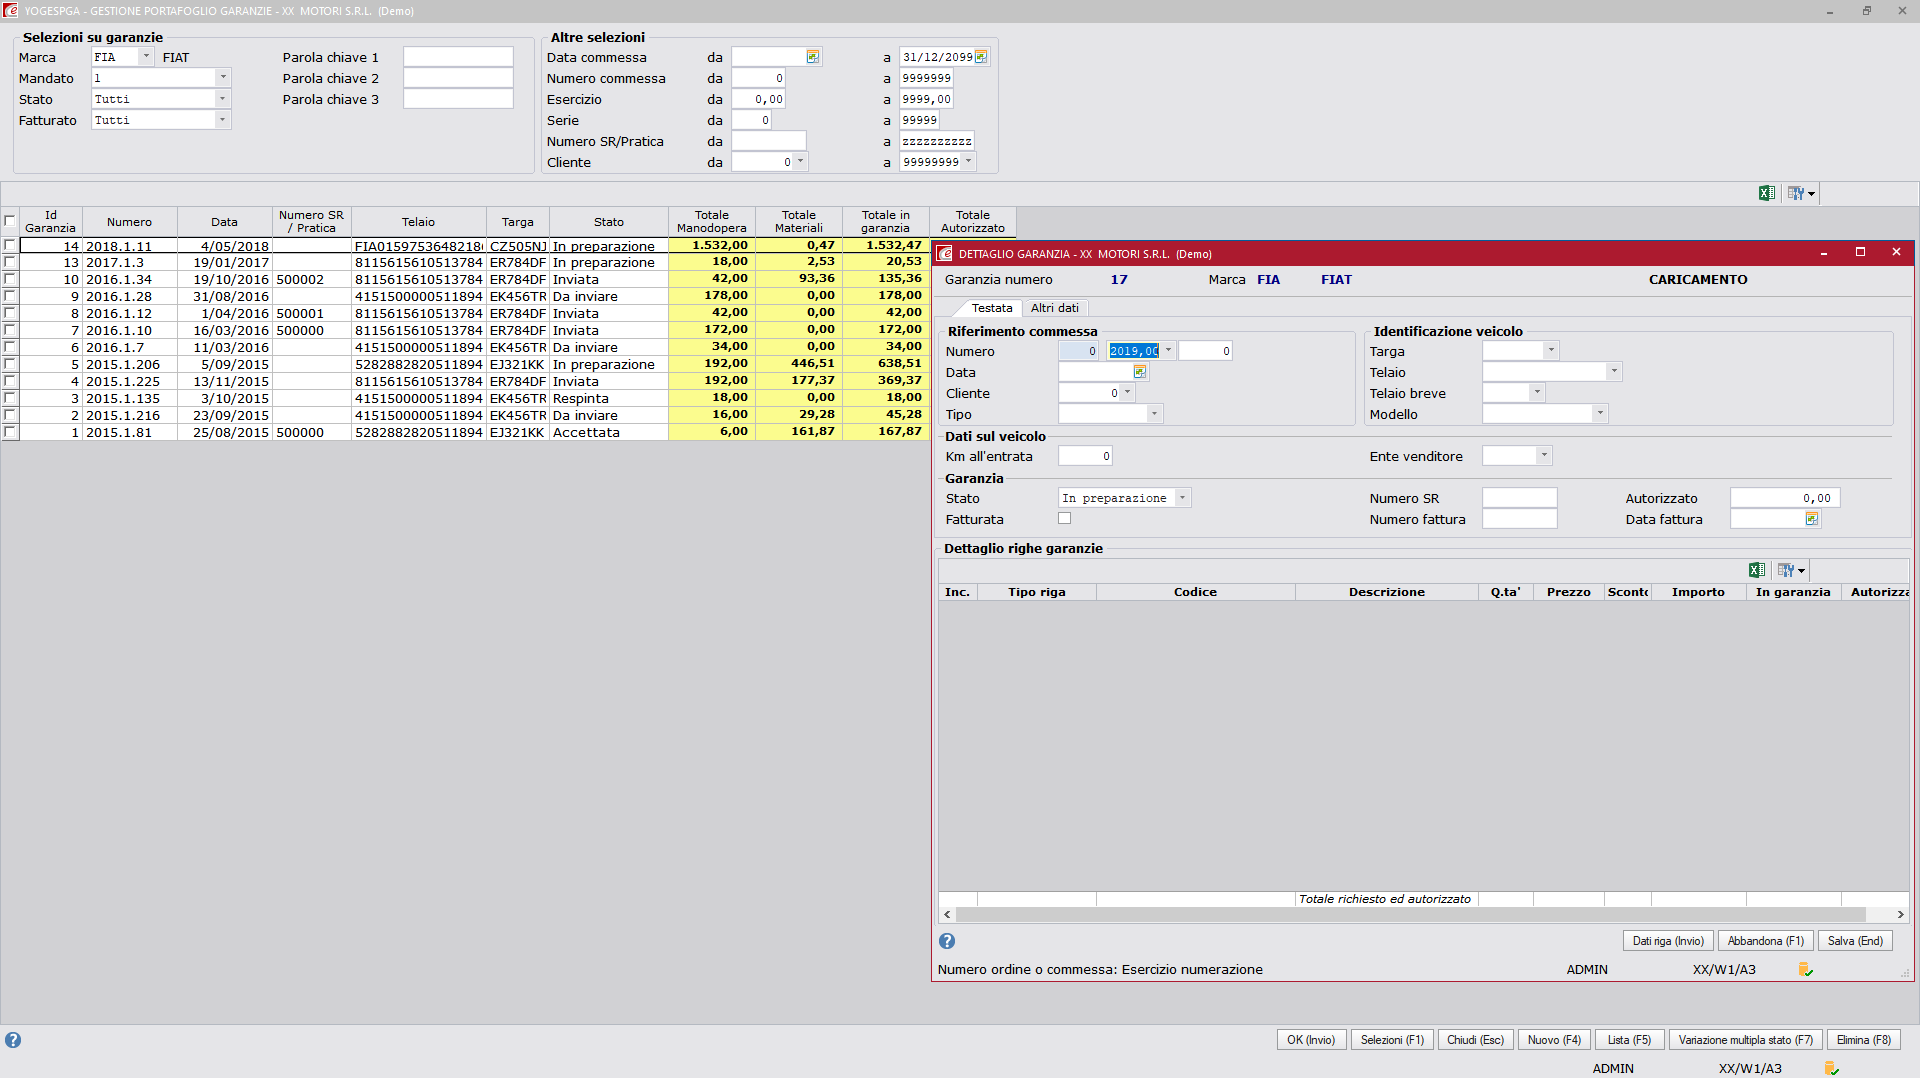Click OK (Invio) button
The height and width of the screenshot is (1078, 1920).
[1311, 1040]
